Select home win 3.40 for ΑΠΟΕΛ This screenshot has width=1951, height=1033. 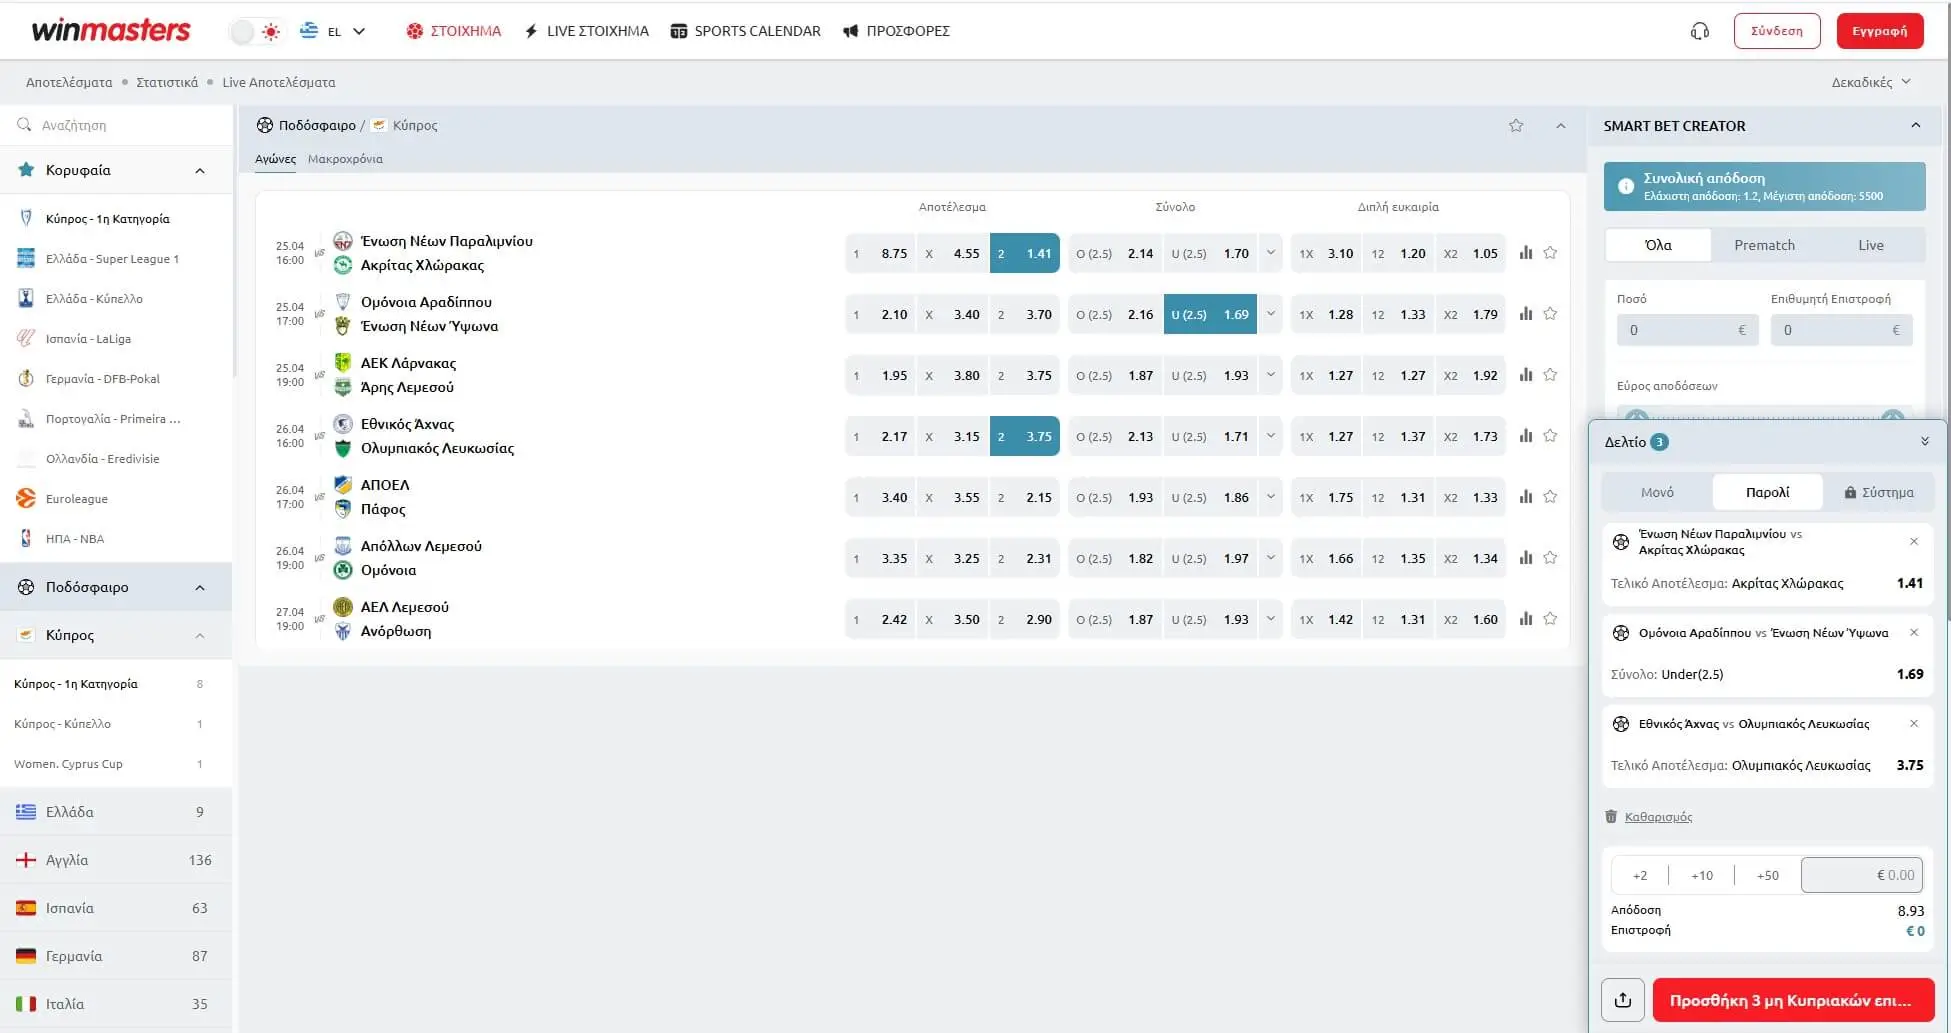(880, 497)
